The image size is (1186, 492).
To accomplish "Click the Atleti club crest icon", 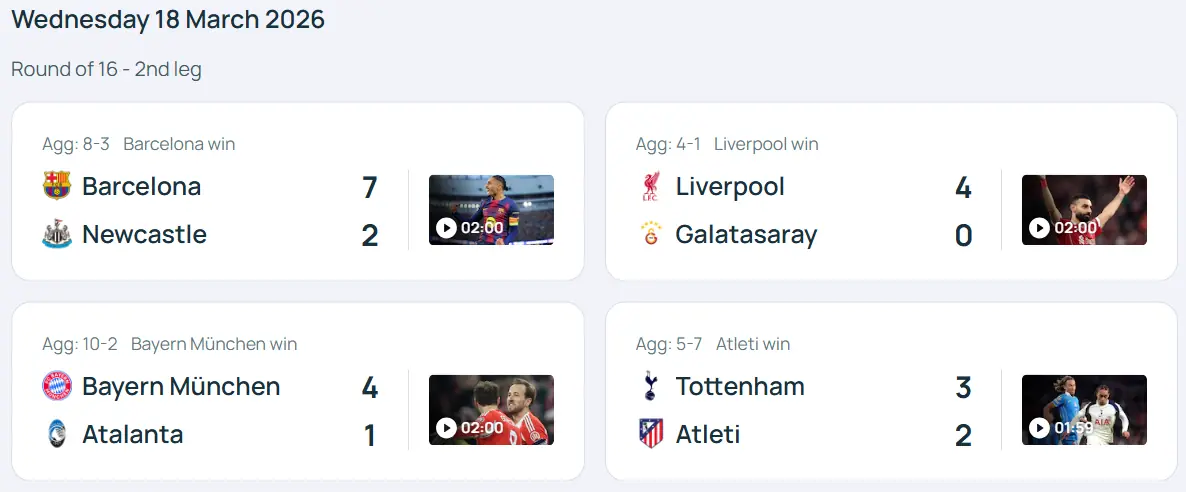I will [651, 434].
